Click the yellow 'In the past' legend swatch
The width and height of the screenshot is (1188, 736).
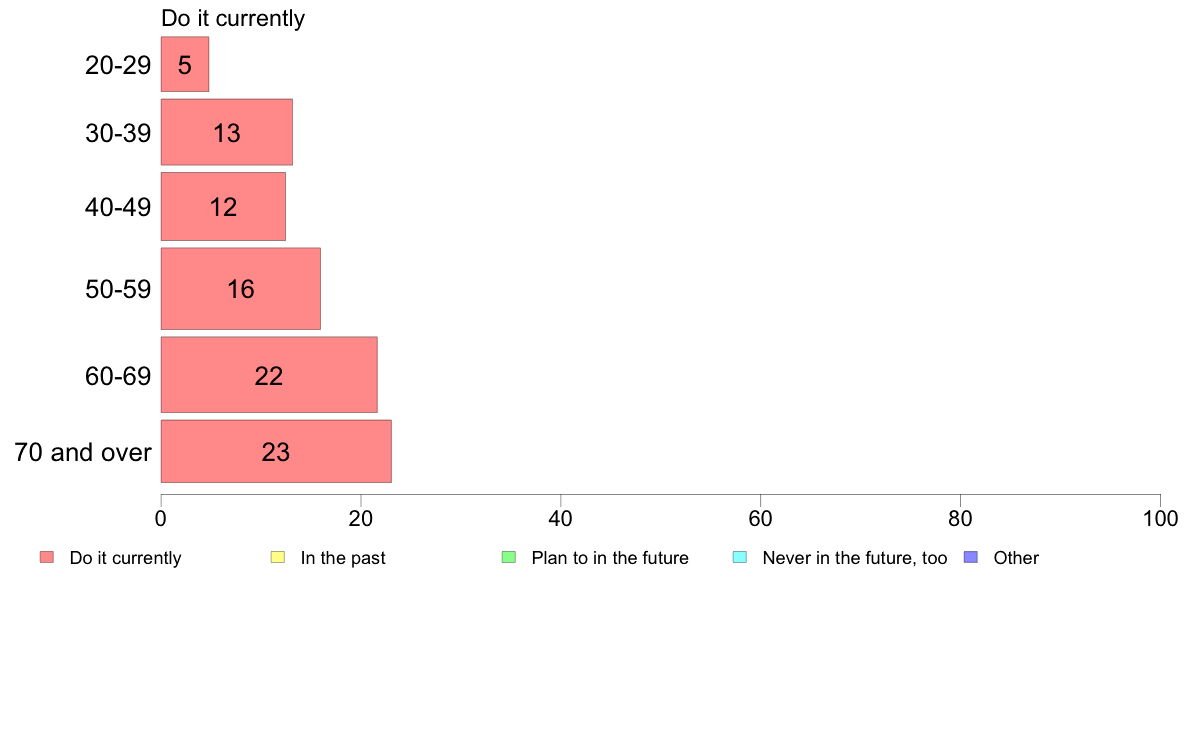pos(278,557)
